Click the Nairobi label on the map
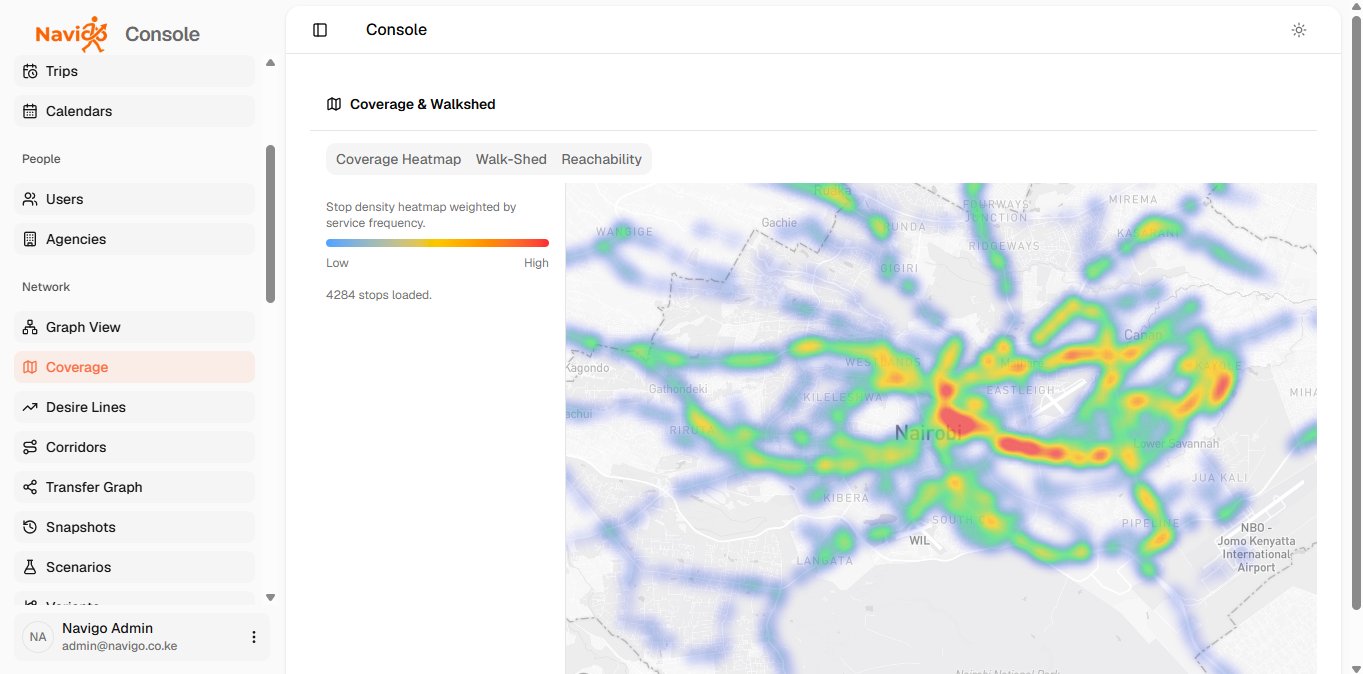The width and height of the screenshot is (1363, 674). tap(928, 433)
